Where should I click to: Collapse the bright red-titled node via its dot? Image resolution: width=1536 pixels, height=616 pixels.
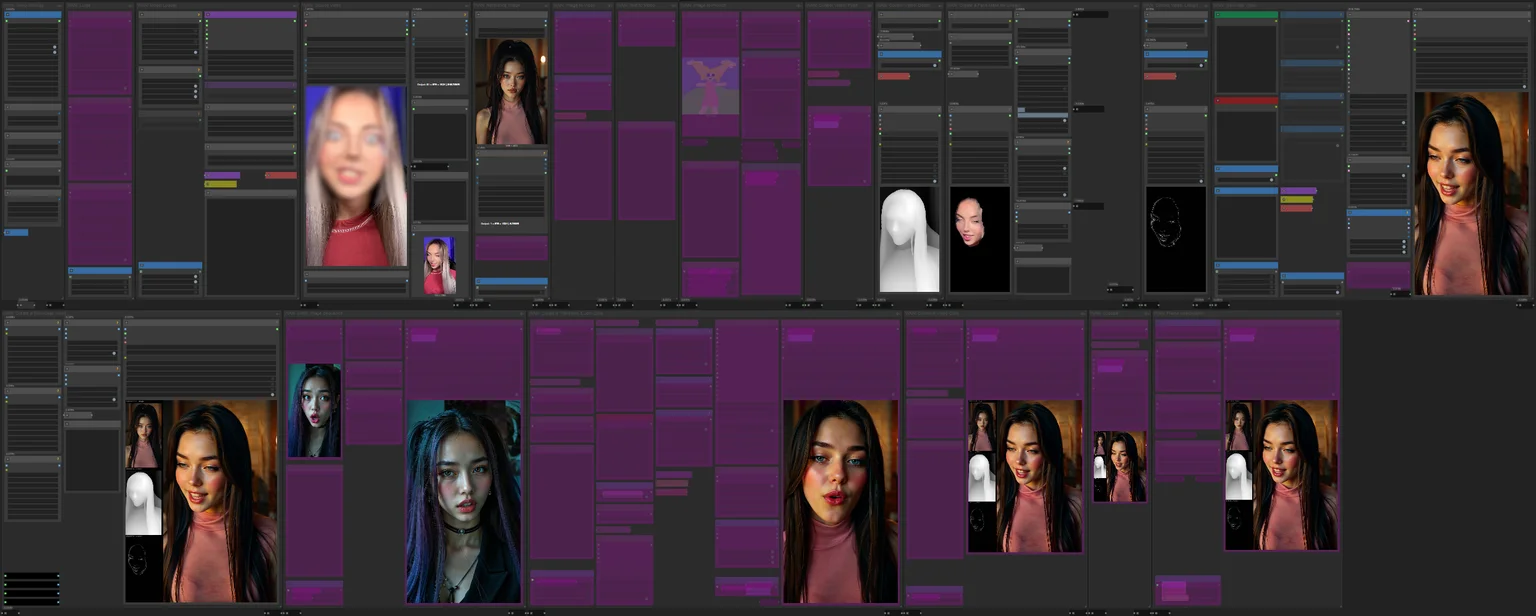click(1218, 101)
